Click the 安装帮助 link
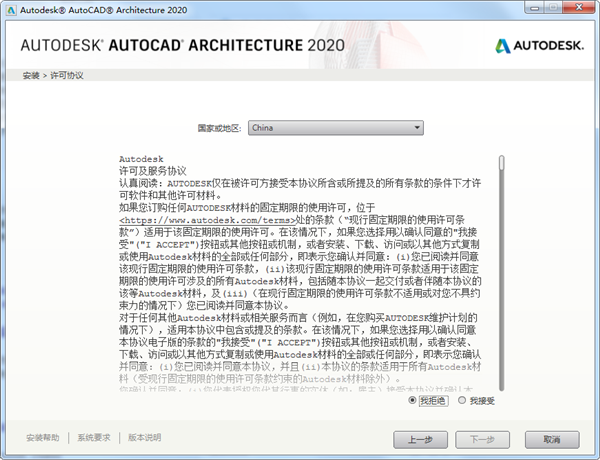The height and width of the screenshot is (460, 600). click(43, 438)
